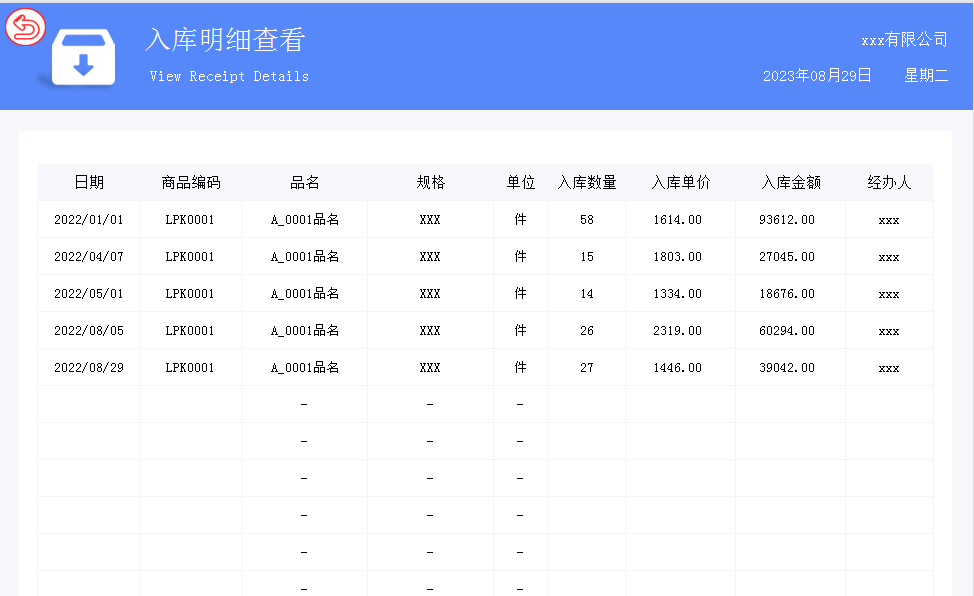
Task: Click LPK0001 in the 2022/08/29 row
Action: click(189, 367)
